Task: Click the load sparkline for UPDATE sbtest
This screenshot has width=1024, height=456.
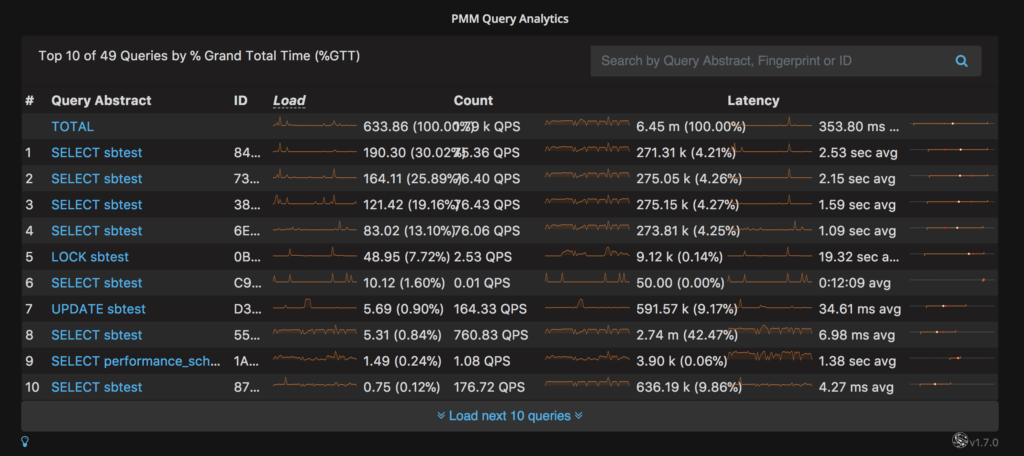Action: 315,307
